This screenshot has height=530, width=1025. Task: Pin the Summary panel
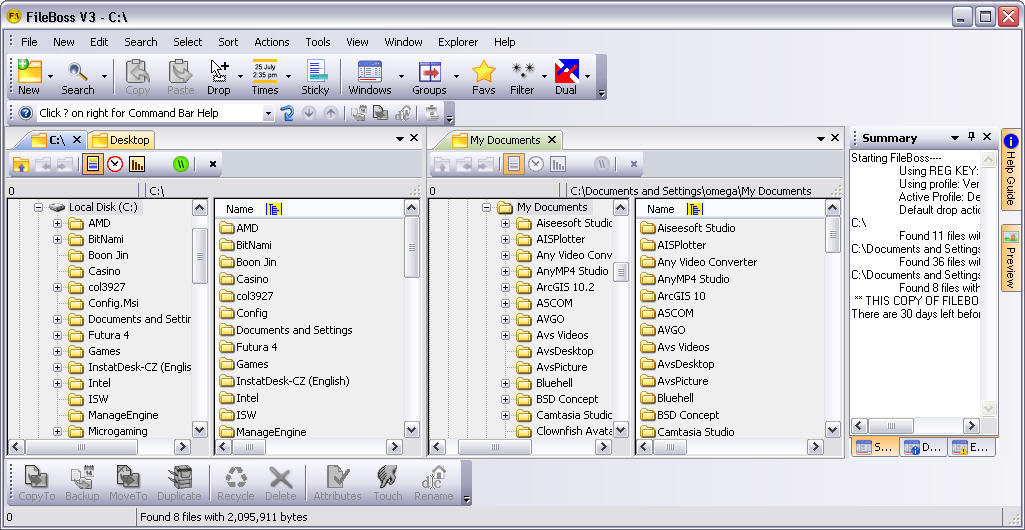971,137
